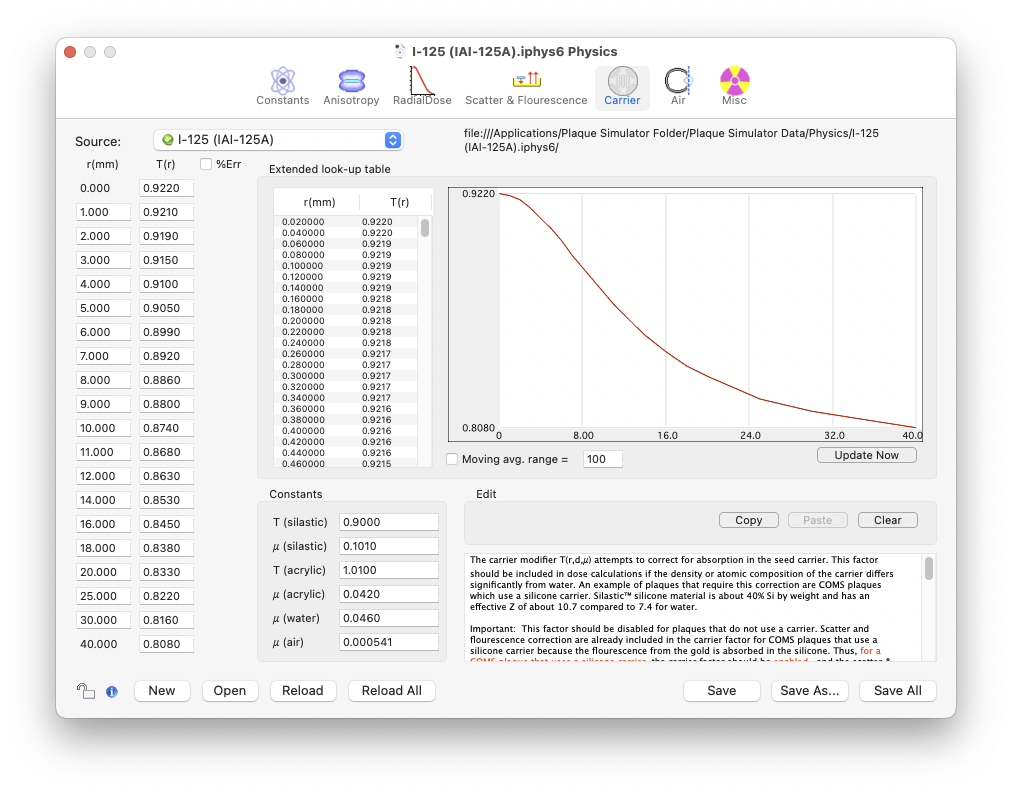Click the T(r) field showing 0.8080
1012x792 pixels.
point(167,644)
